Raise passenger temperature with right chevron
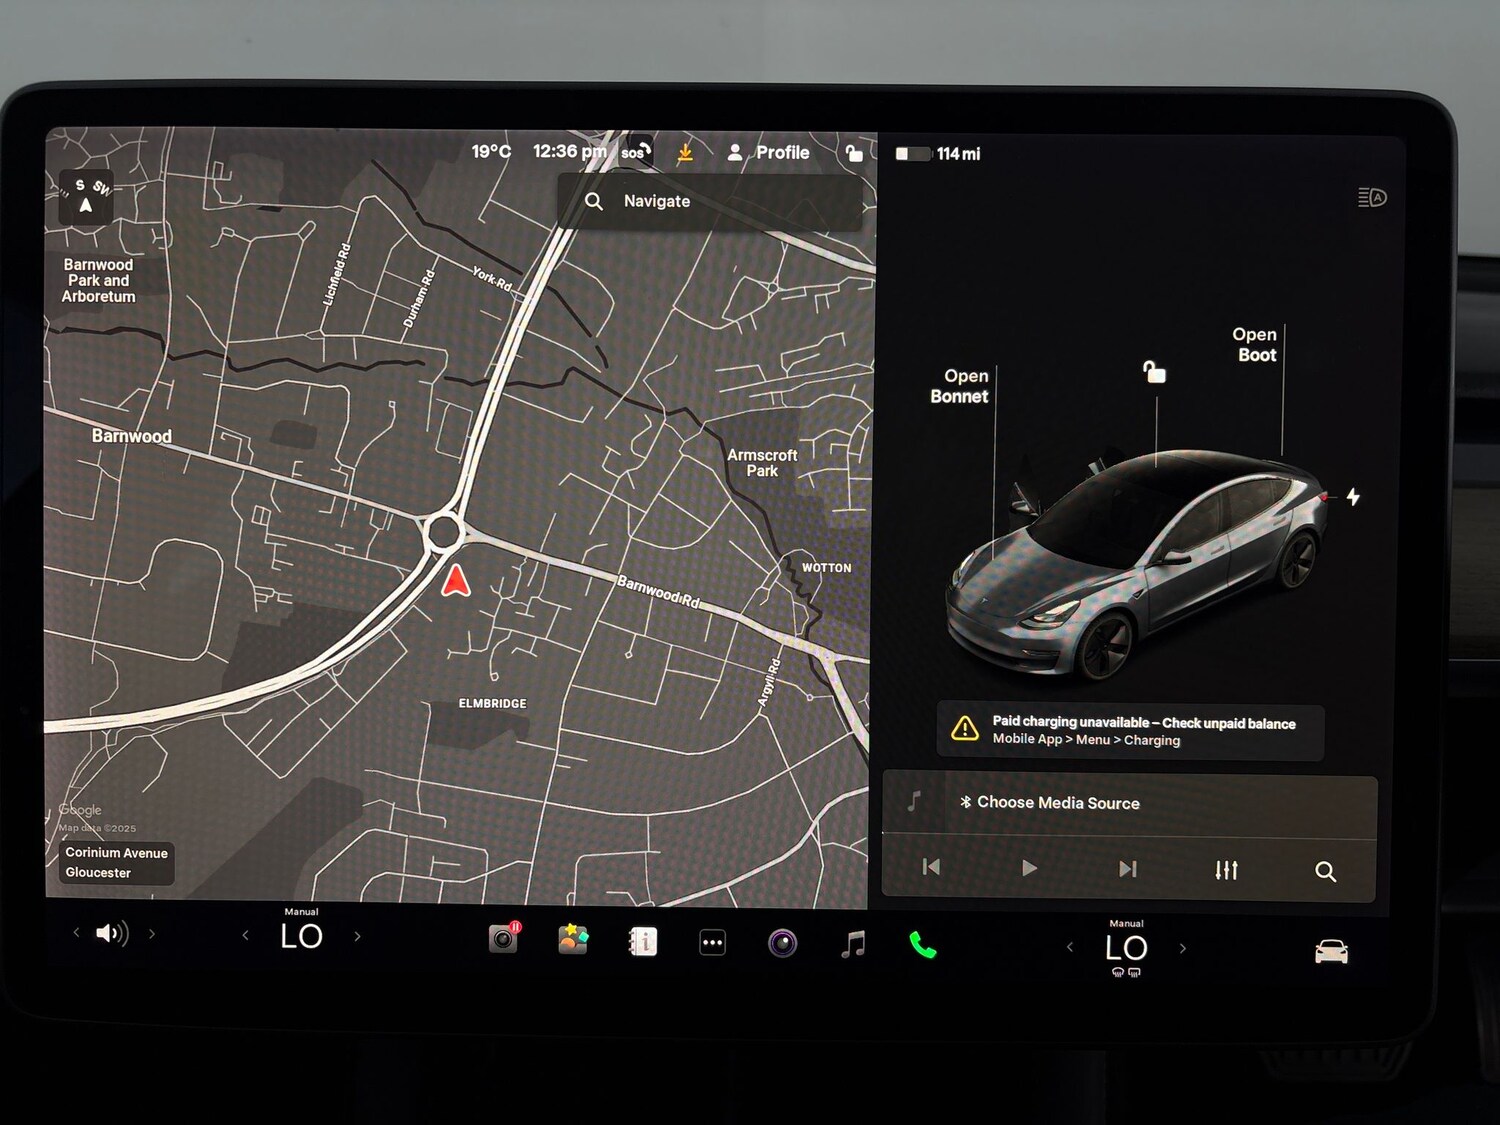 point(1183,948)
